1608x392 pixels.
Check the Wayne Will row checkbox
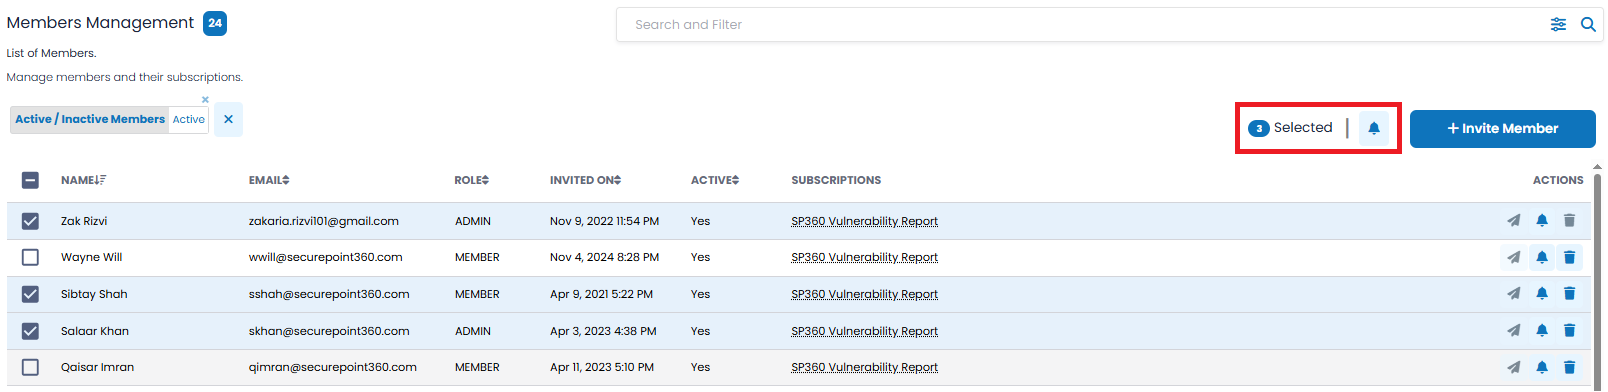[30, 257]
